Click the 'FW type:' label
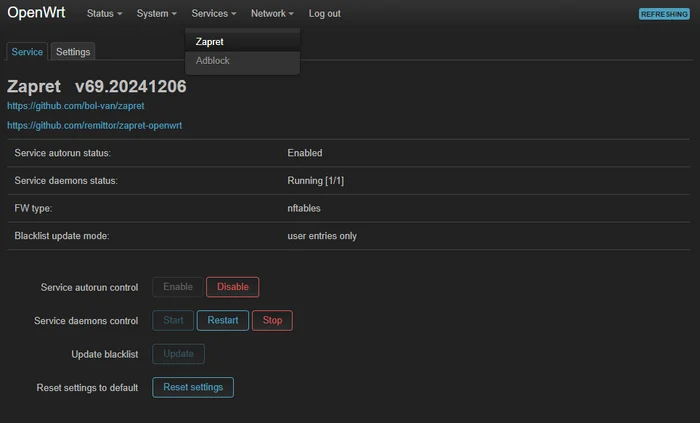700x423 pixels. click(33, 208)
